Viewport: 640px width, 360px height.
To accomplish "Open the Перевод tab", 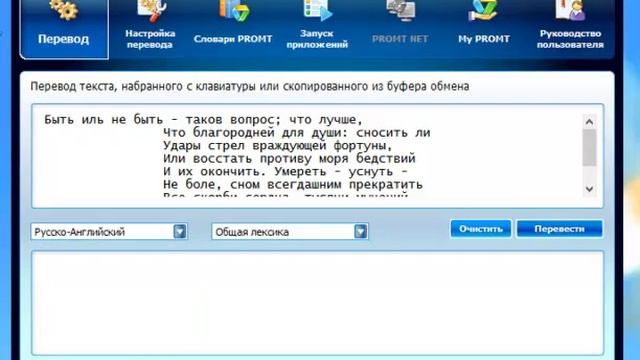I will click(x=64, y=29).
